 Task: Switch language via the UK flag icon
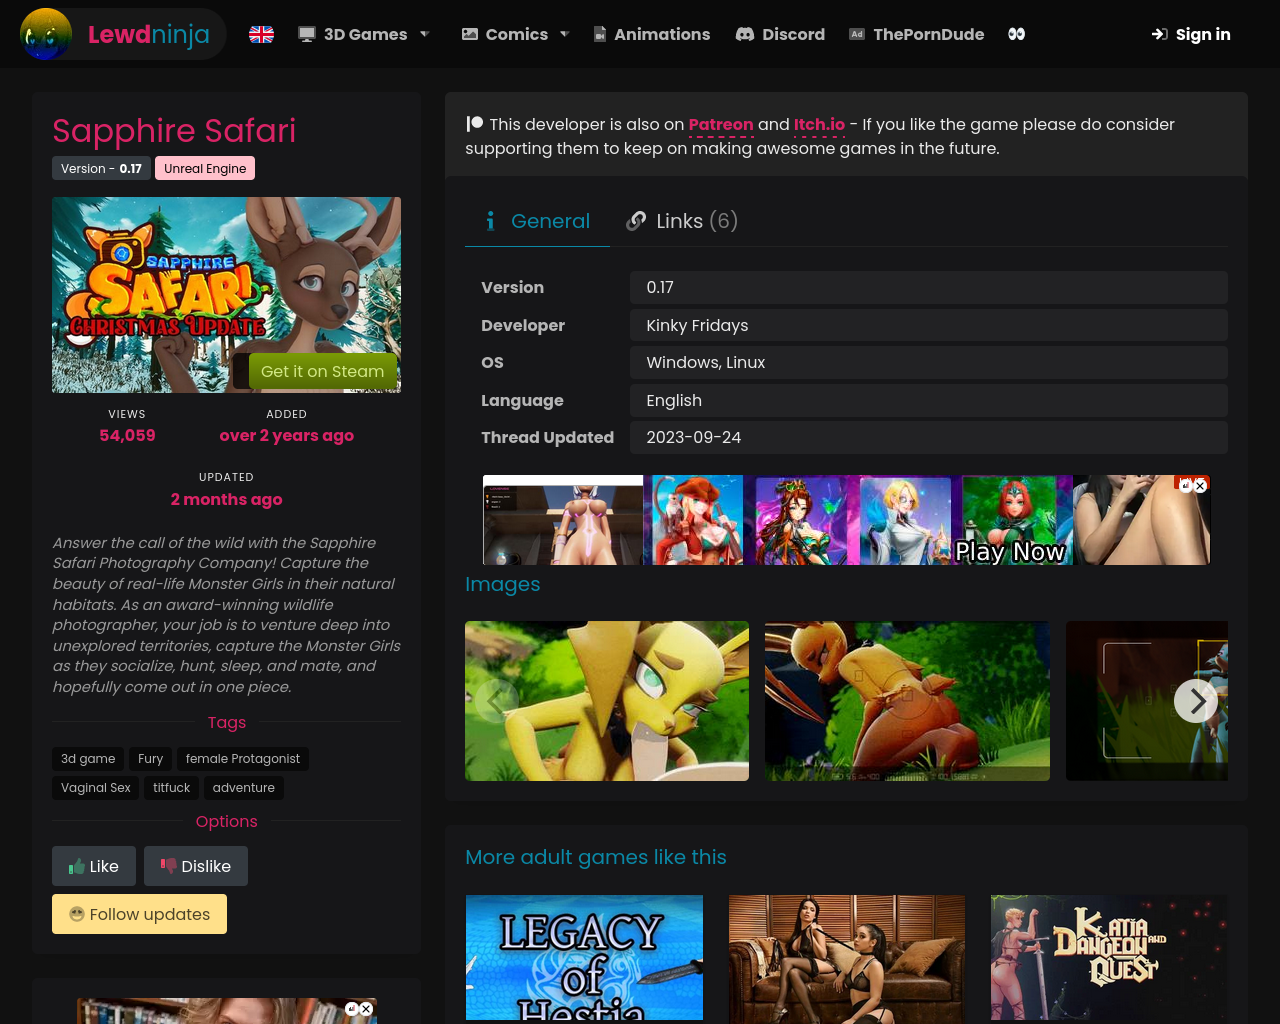(x=261, y=34)
